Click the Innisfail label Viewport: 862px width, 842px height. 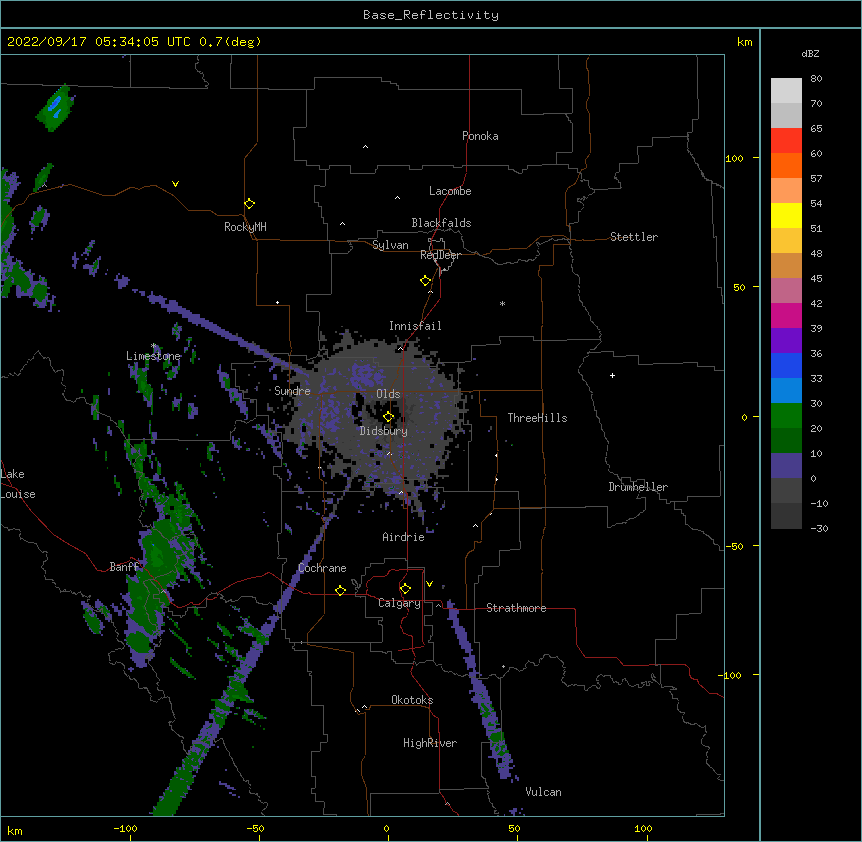[415, 326]
